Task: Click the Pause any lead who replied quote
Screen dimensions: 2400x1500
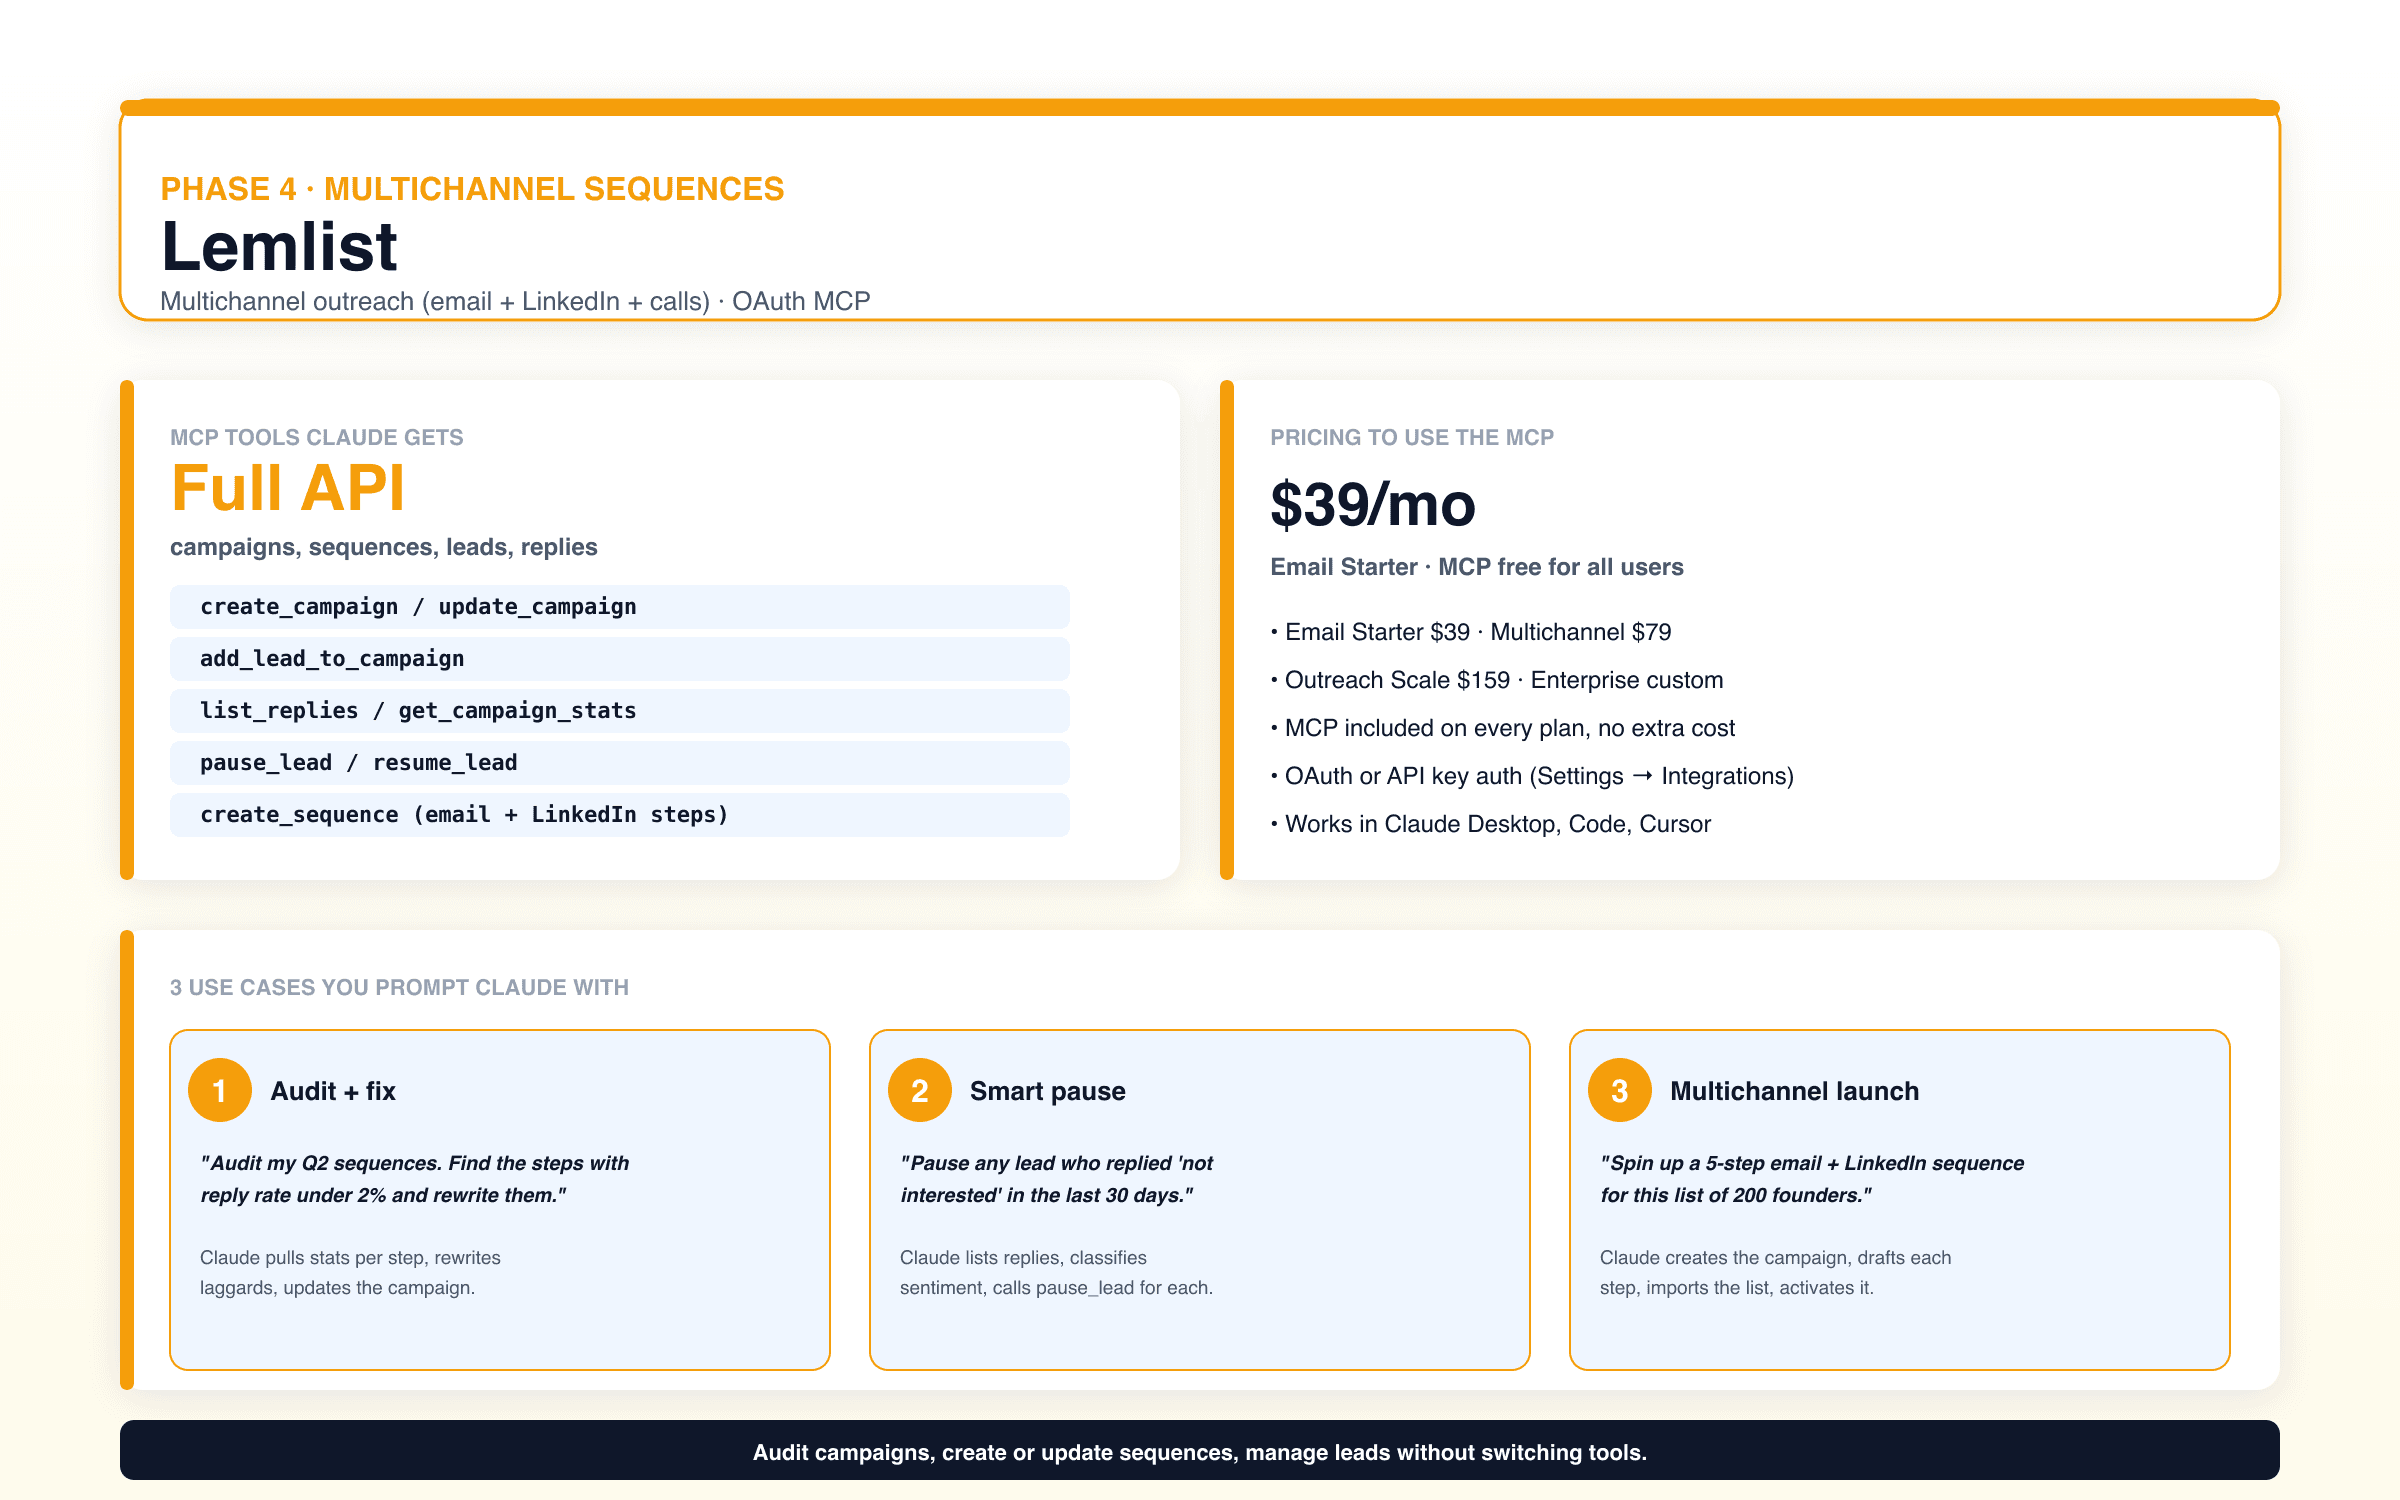Action: coord(1056,1179)
